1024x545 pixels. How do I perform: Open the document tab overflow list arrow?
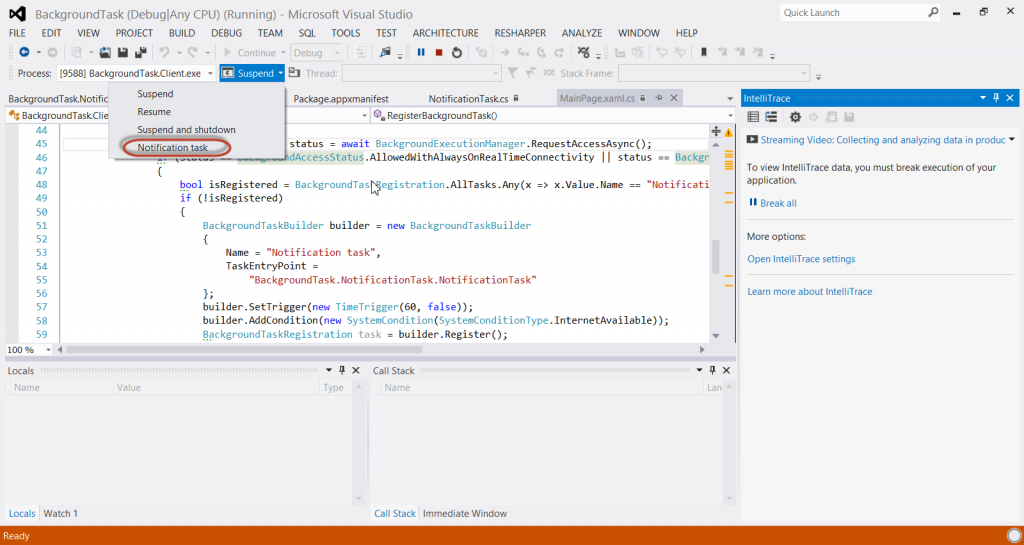click(x=729, y=99)
